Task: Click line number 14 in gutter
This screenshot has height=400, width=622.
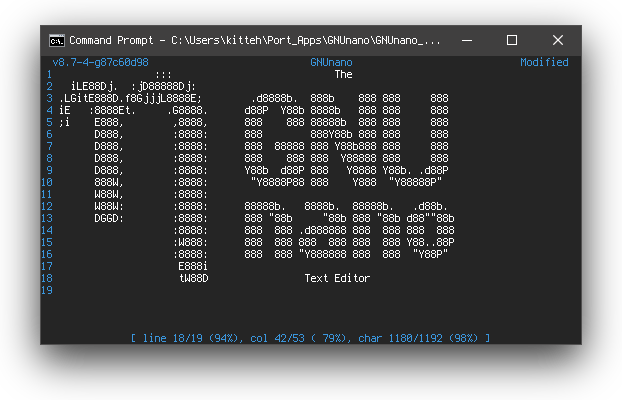Action: click(x=47, y=230)
